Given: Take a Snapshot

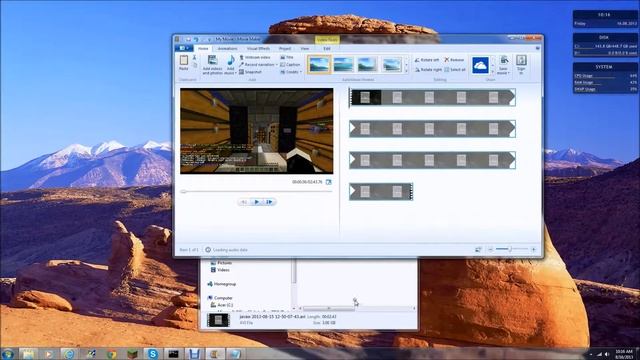Looking at the screenshot, I should click(x=250, y=72).
